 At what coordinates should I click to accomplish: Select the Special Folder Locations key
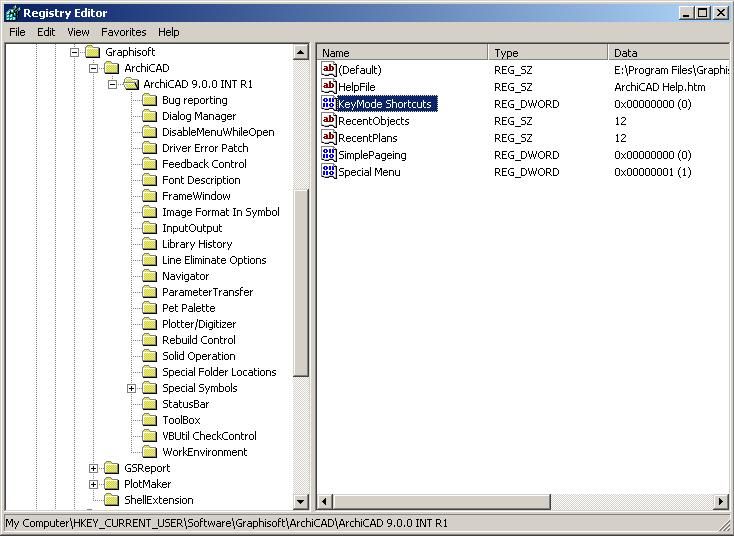coord(219,372)
